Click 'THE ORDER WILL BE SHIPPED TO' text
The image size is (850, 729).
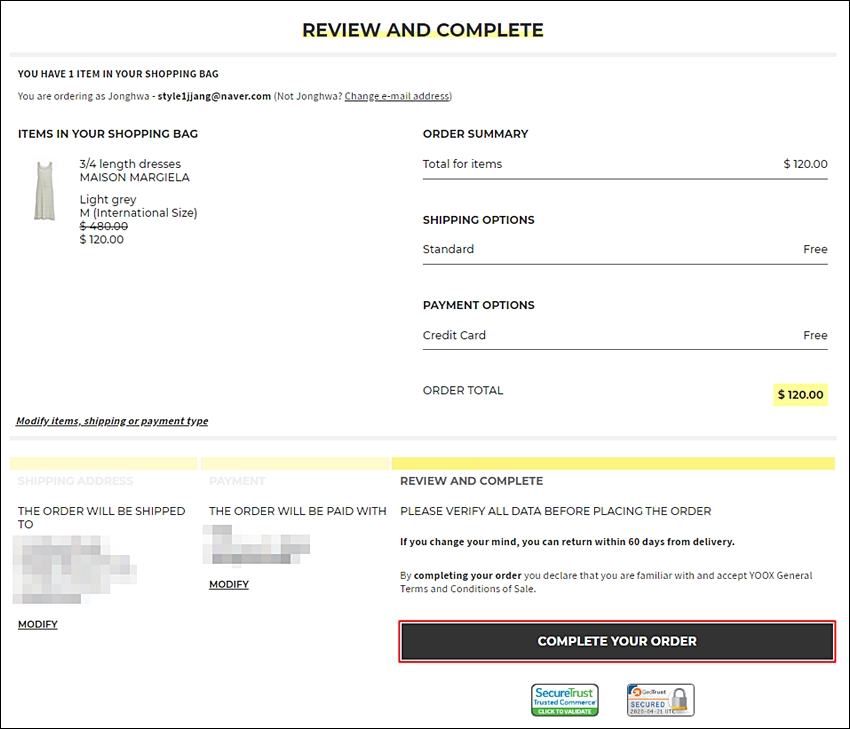tap(101, 518)
